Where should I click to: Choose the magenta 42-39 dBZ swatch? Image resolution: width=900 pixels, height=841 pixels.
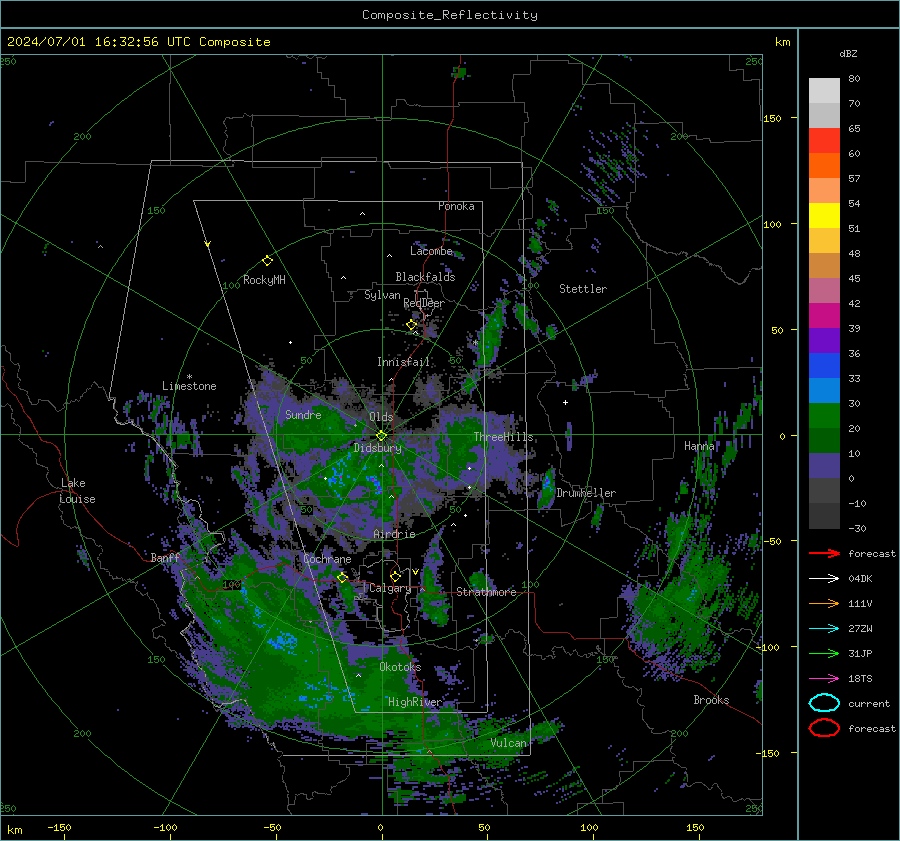(824, 315)
